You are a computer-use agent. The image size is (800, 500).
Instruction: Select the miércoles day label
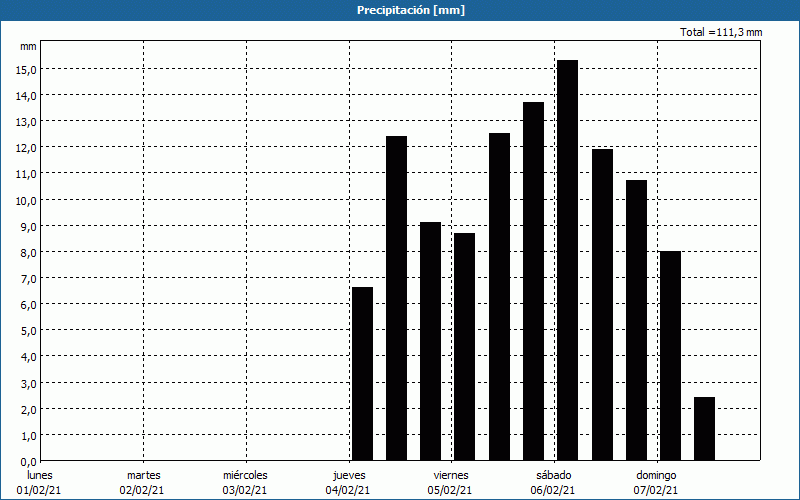coord(245,475)
